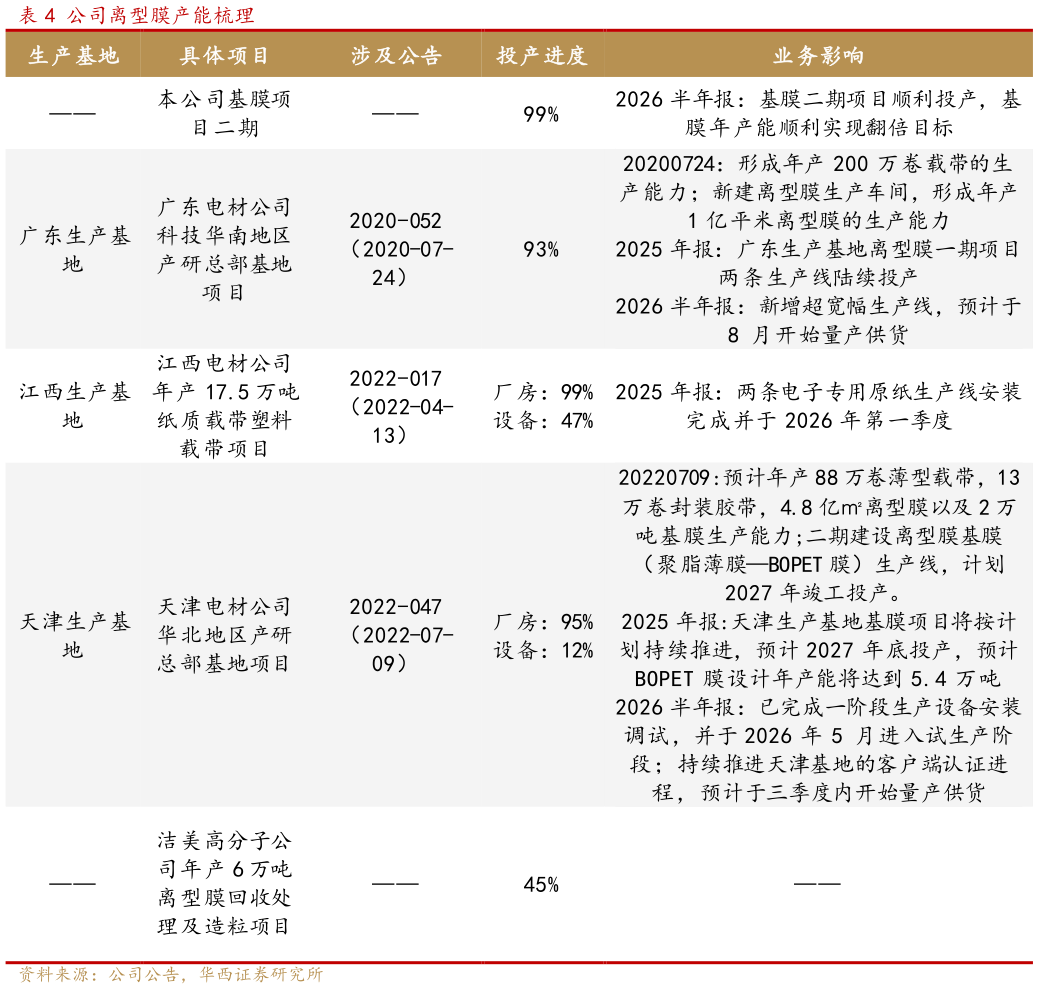Click '20220709:预计年产 88 万卷薄型载带' text
The height and width of the screenshot is (989, 1038).
(x=818, y=535)
